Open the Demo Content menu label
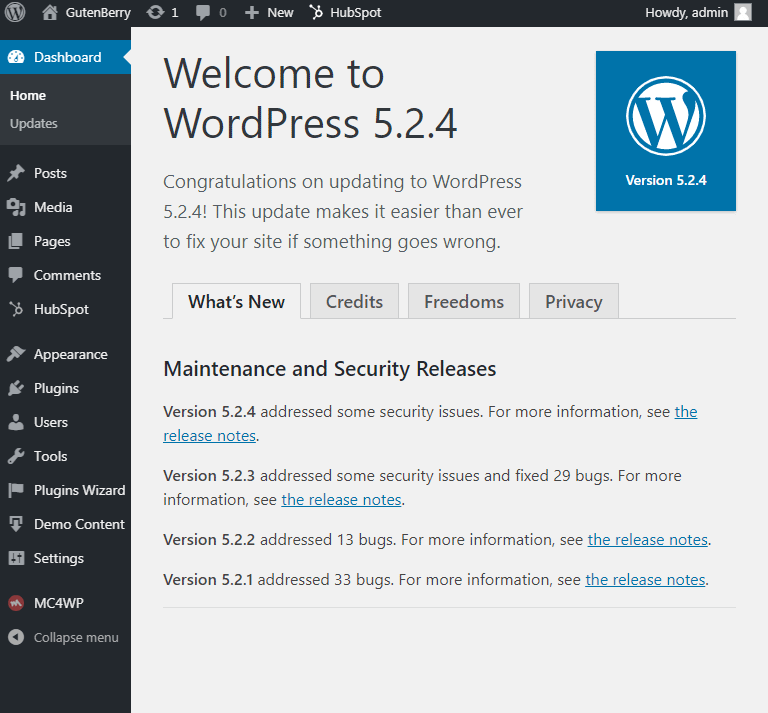 click(x=79, y=524)
